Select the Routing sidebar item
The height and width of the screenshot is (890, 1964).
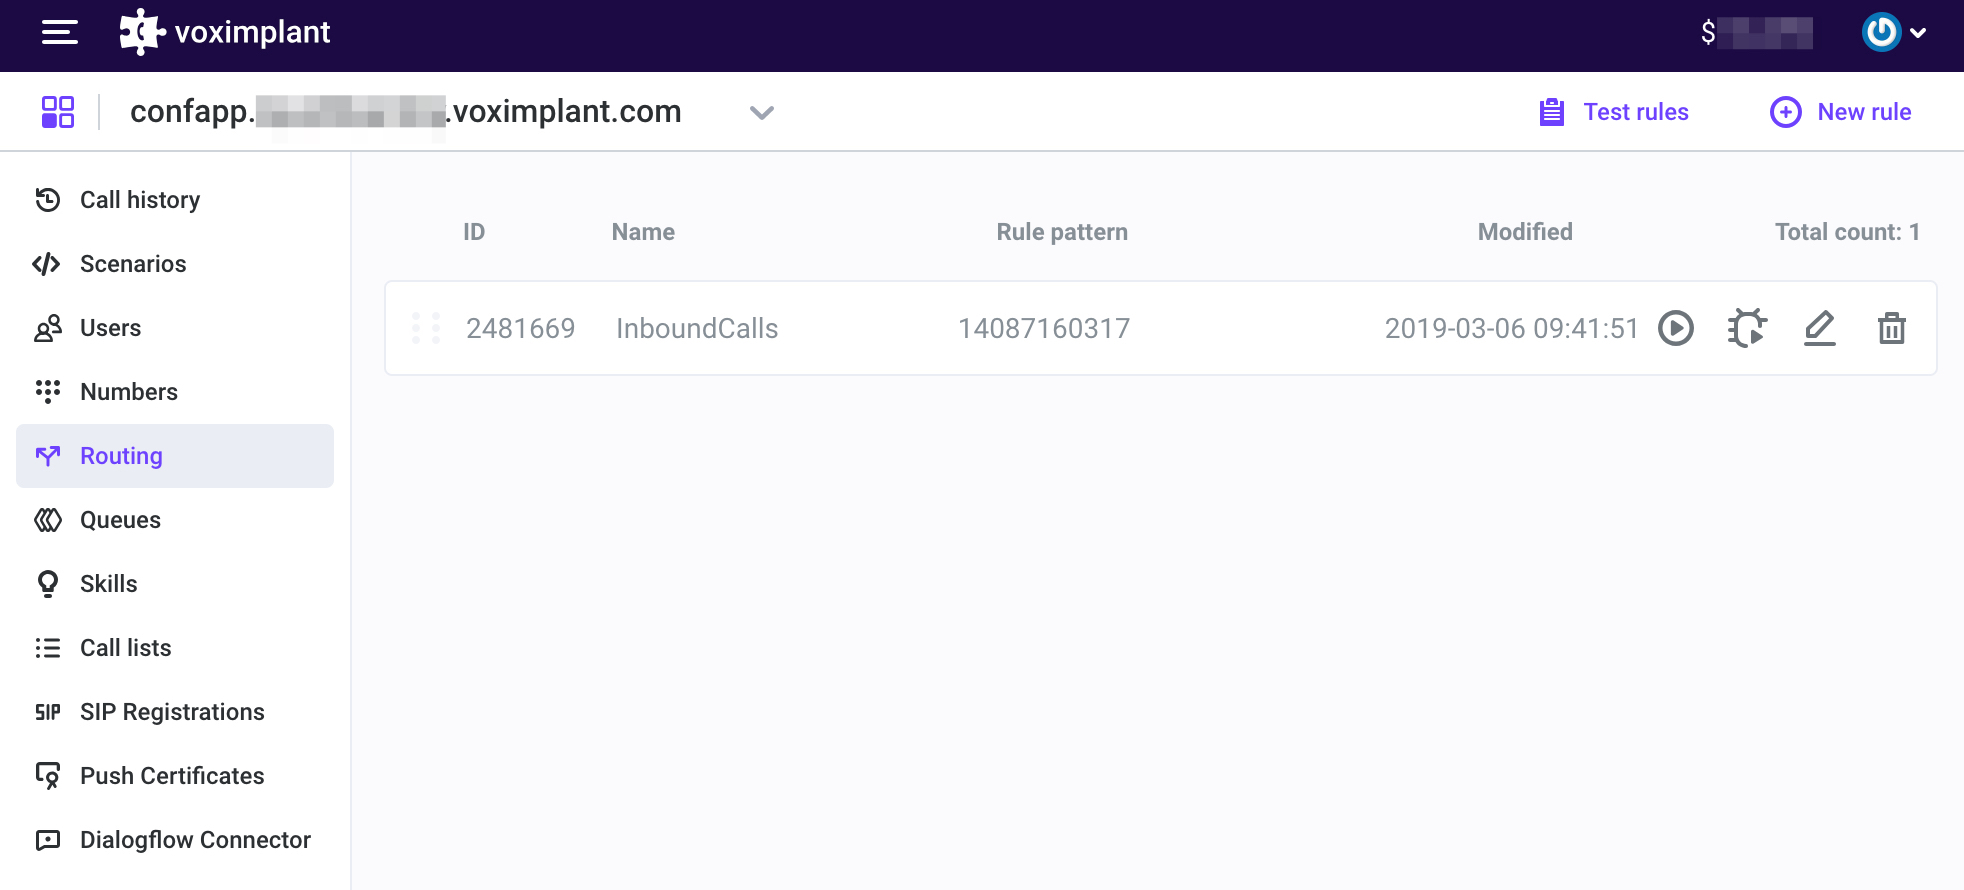(x=175, y=456)
